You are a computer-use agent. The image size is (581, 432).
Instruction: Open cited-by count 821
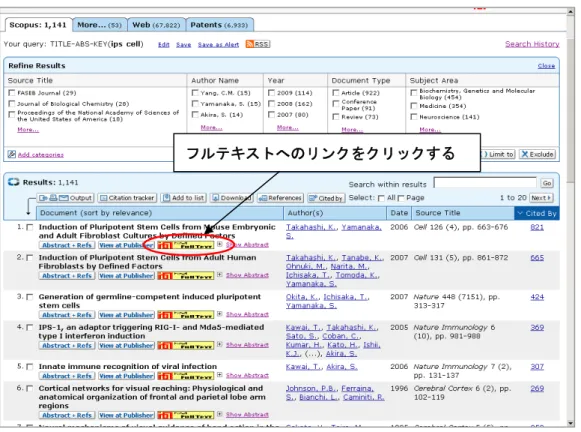click(x=537, y=227)
